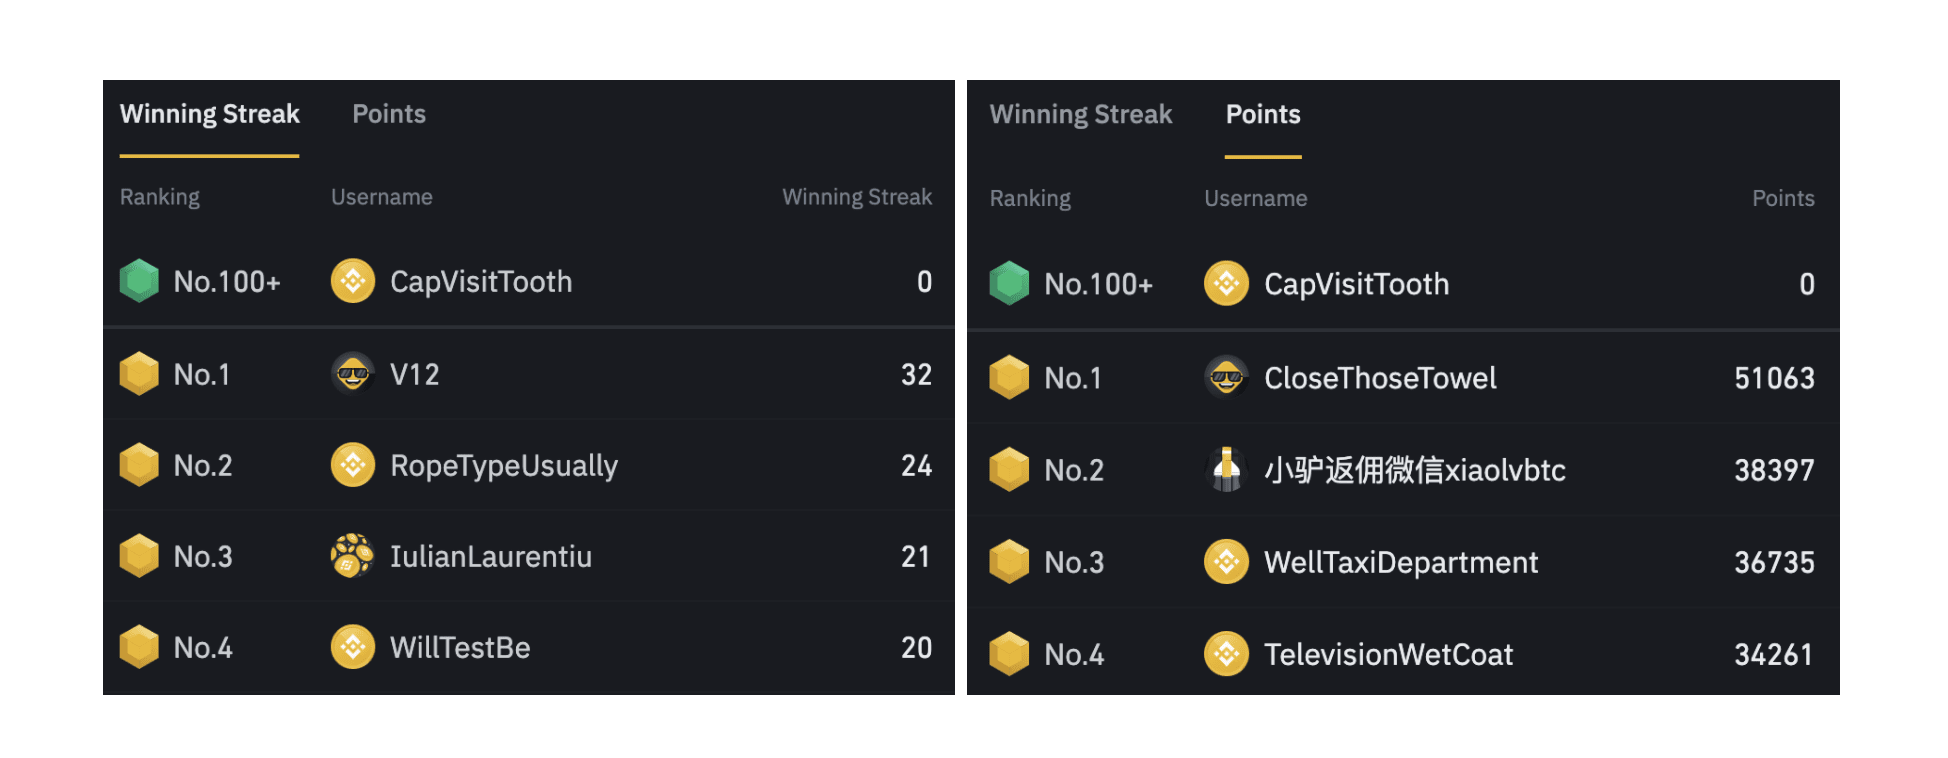This screenshot has height=758, width=1948.
Task: Open the RopeTypeUsually username entry
Action: (x=504, y=466)
